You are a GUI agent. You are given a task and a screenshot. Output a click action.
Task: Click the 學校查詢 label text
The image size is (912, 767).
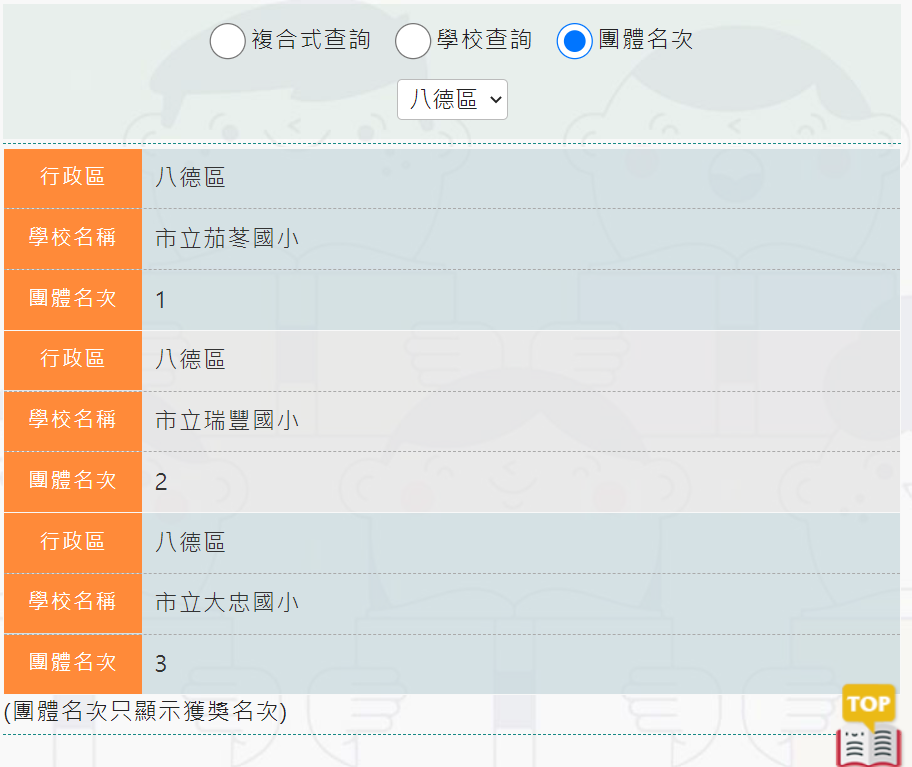tap(484, 40)
